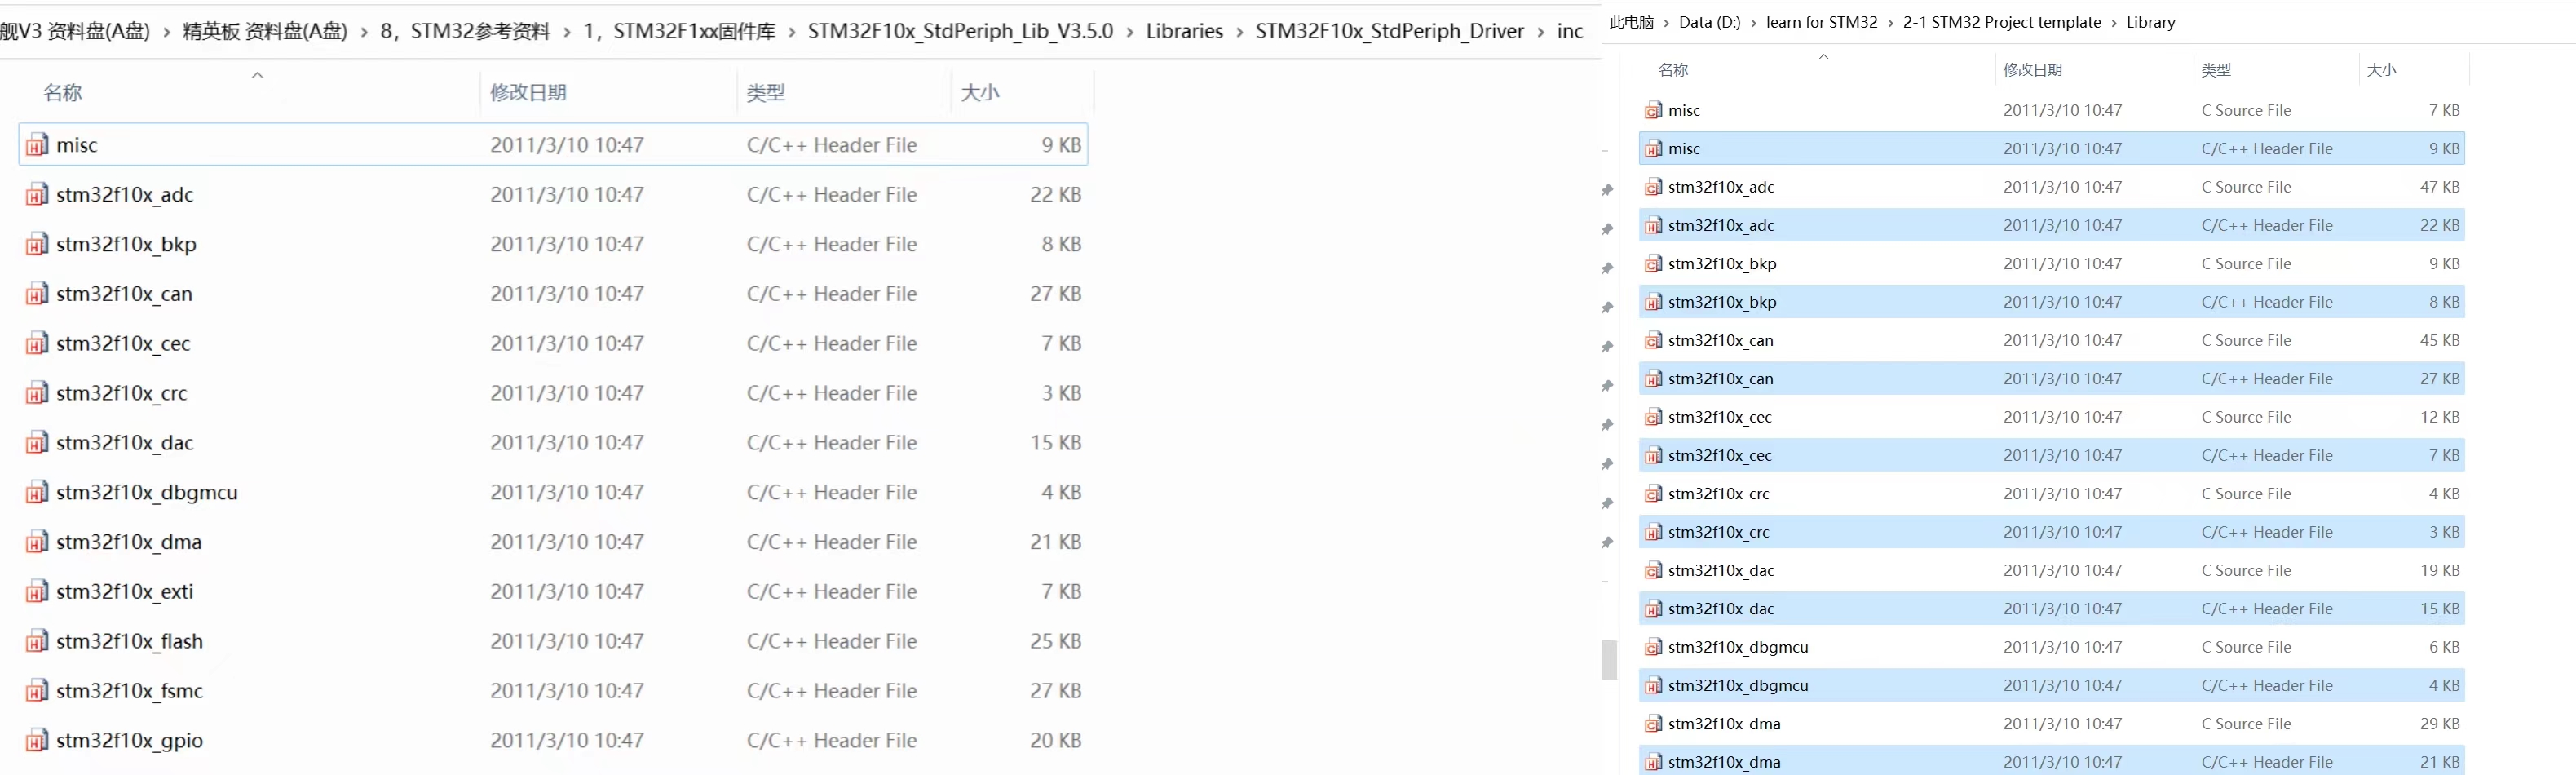Select stm32f10x_adc Header icon in Library window

1654,226
